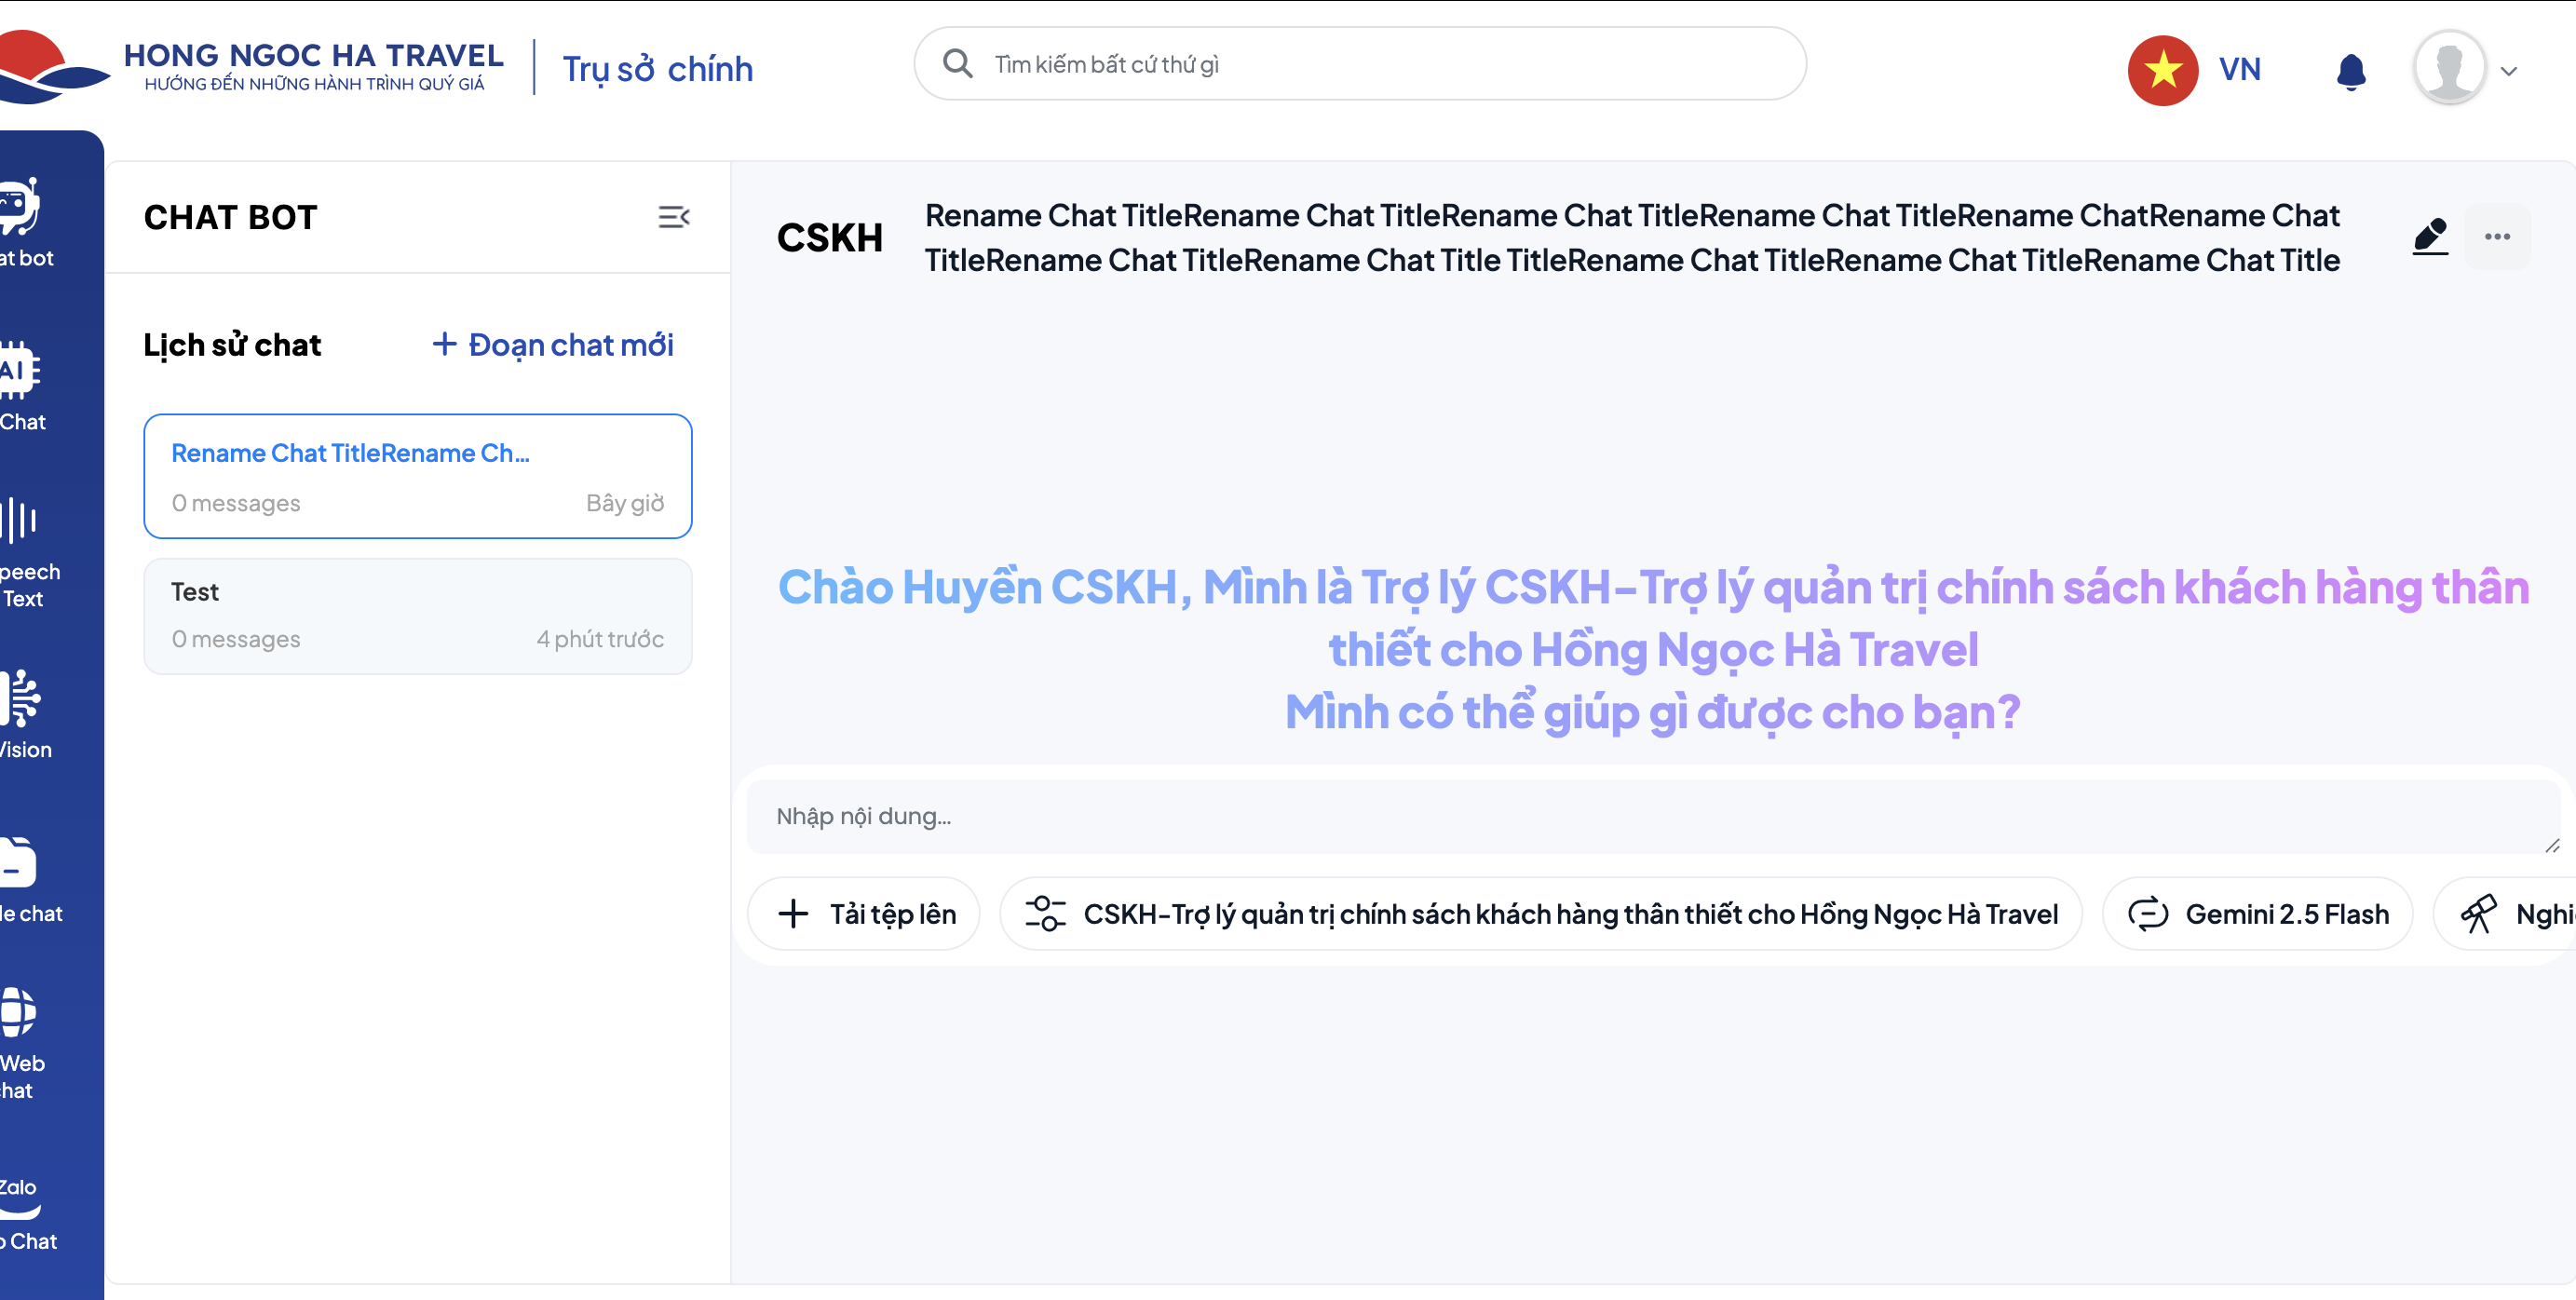This screenshot has width=2576, height=1300.
Task: Select the Test chat history entry
Action: (417, 616)
